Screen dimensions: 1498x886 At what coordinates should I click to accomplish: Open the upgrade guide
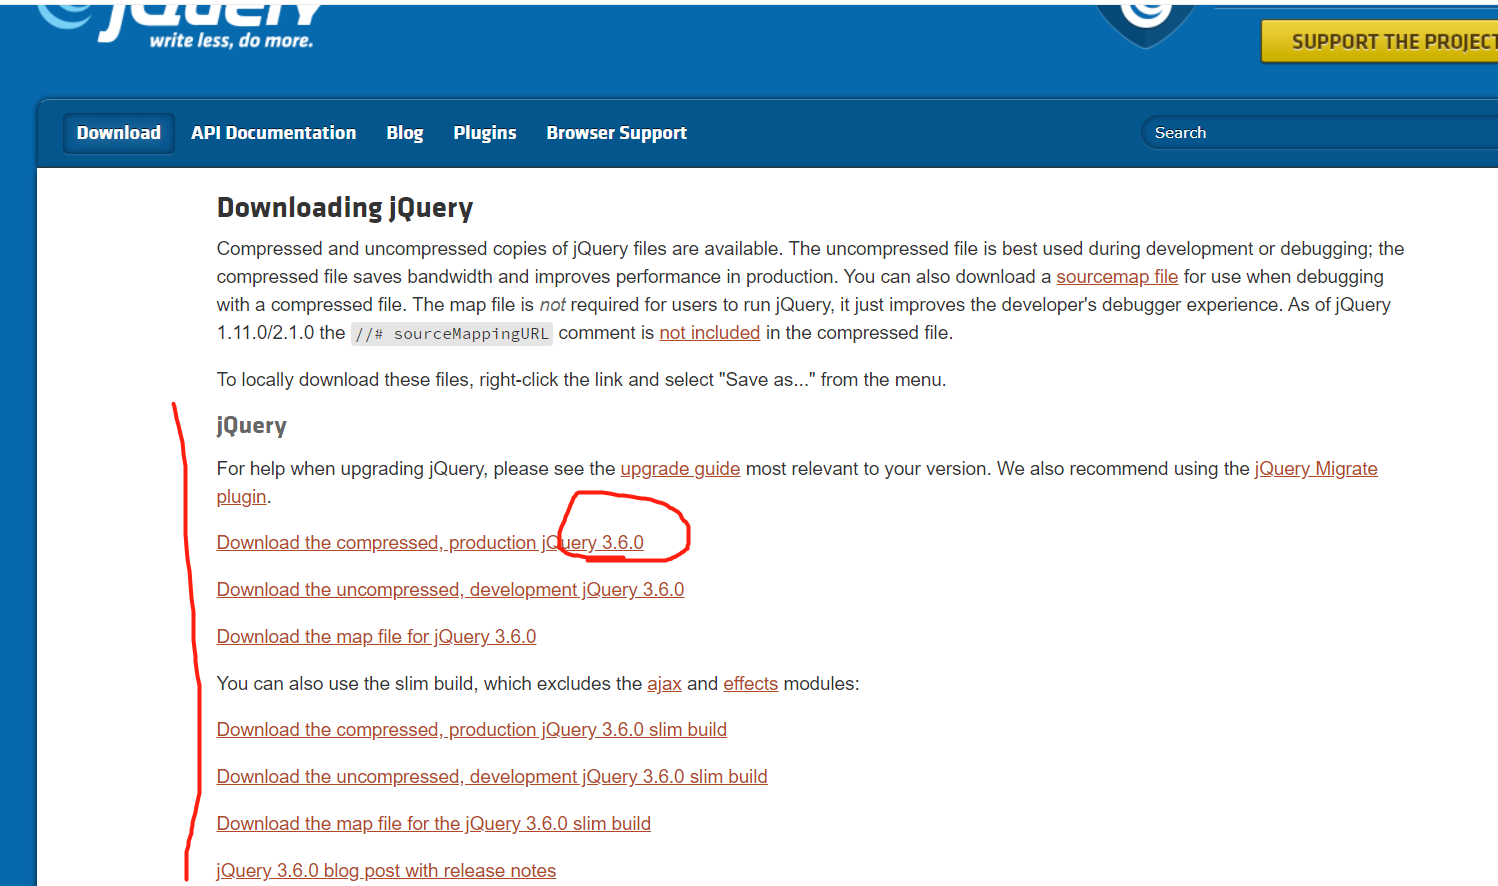(680, 468)
